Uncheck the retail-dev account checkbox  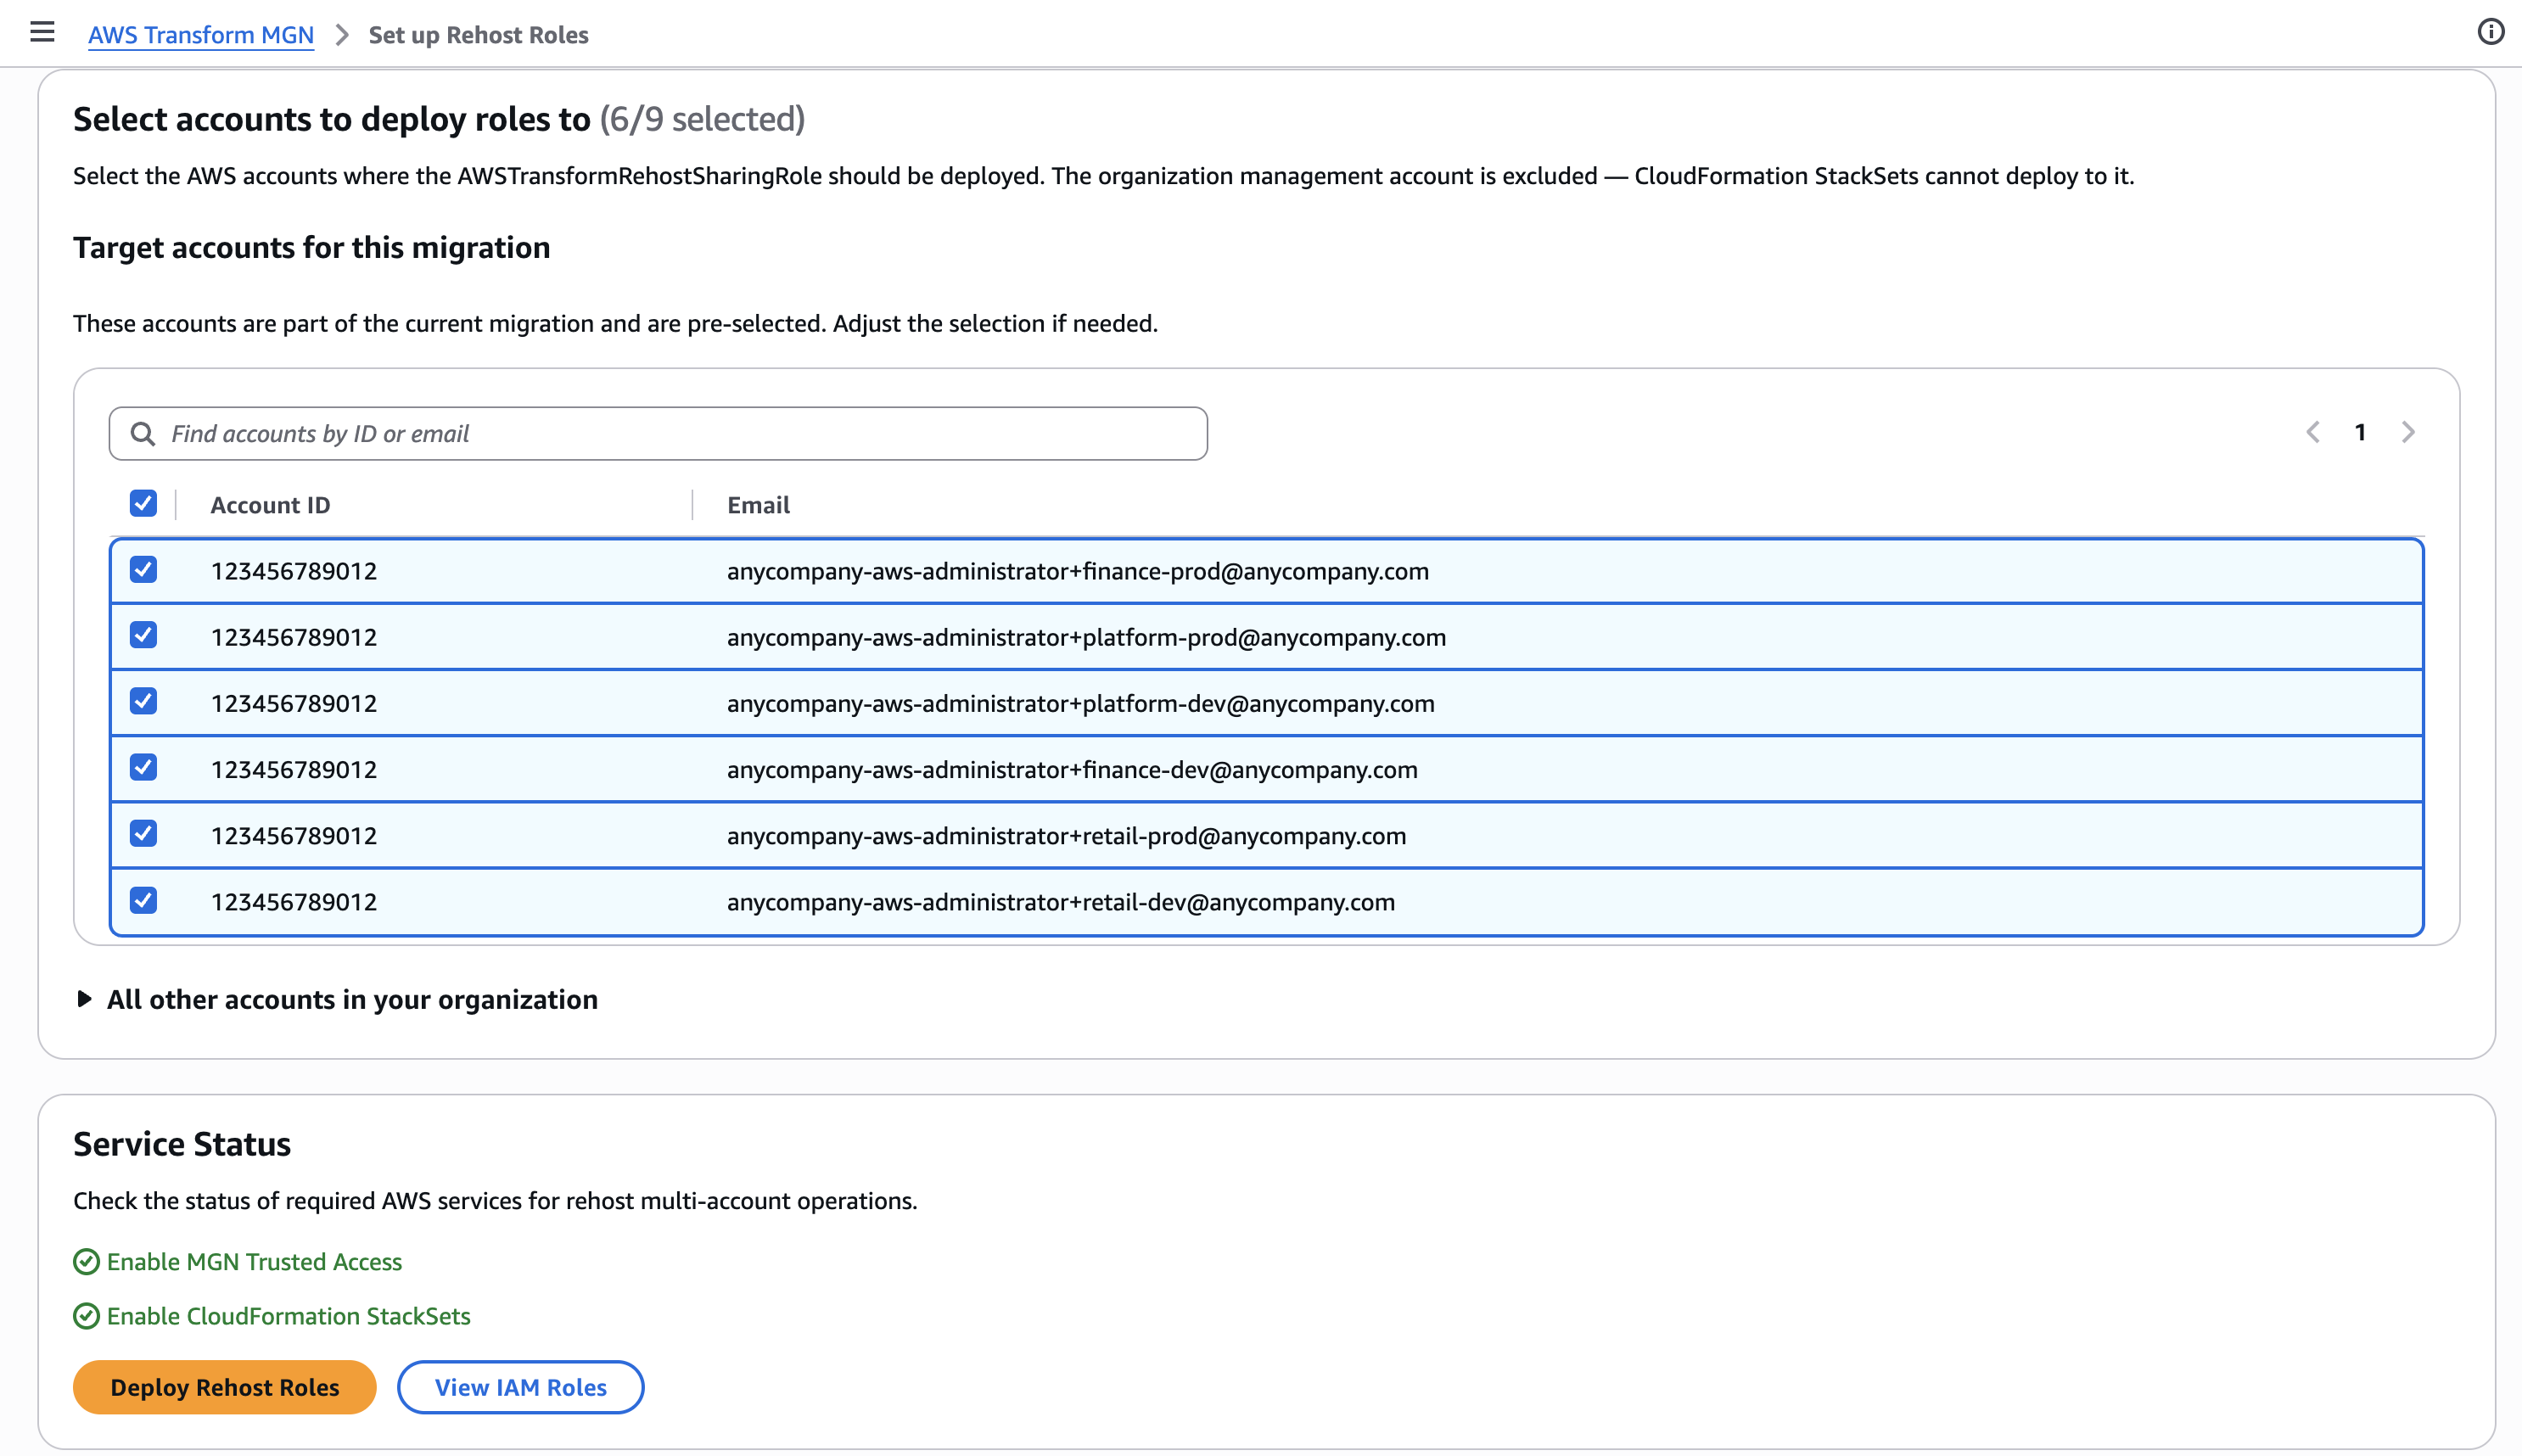(x=143, y=900)
